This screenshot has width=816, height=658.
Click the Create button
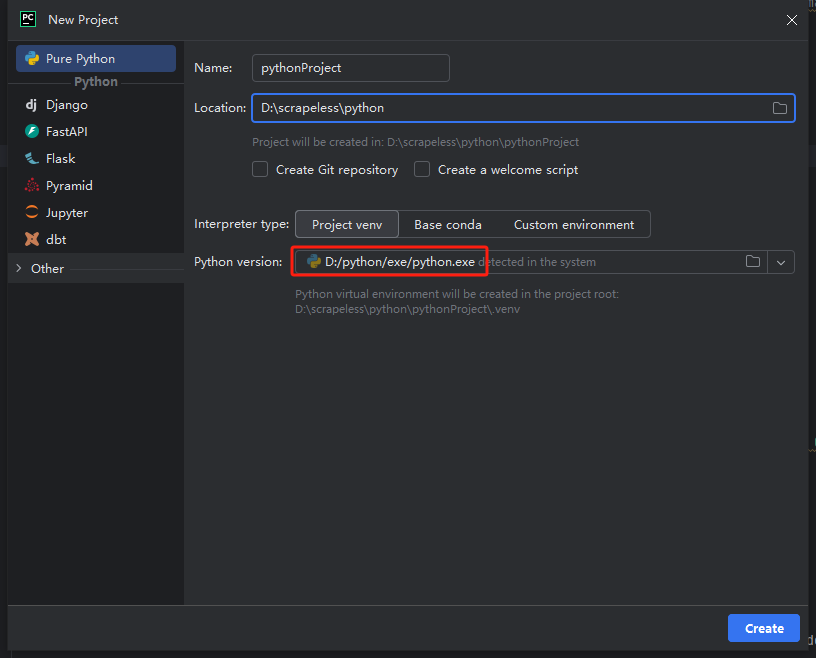pos(764,628)
